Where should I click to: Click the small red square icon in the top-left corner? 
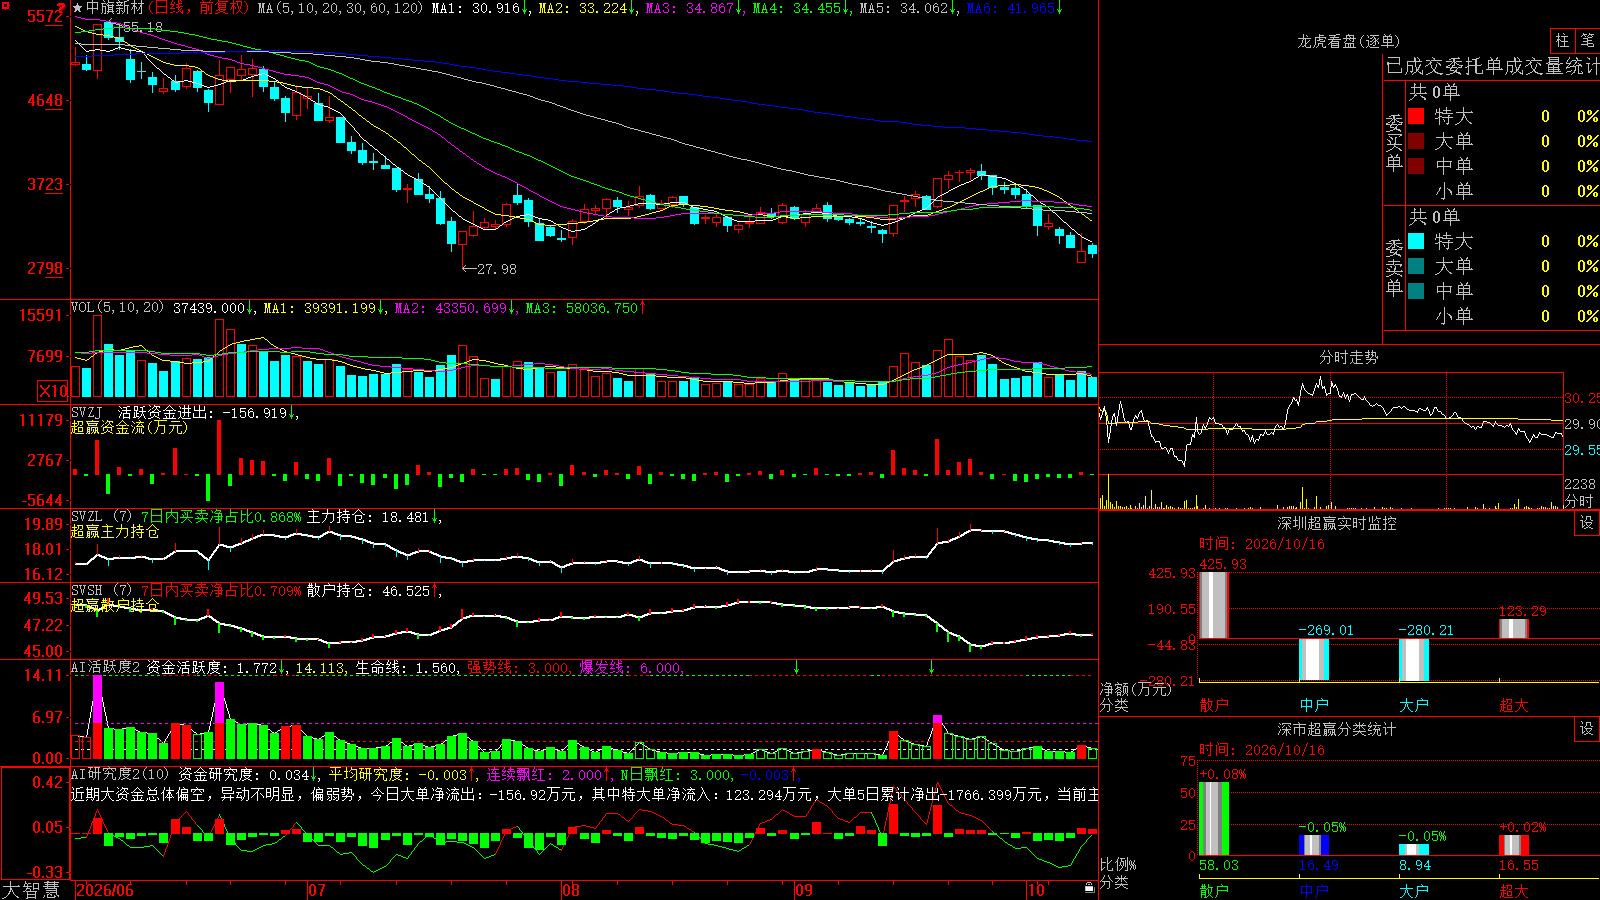coord(5,5)
